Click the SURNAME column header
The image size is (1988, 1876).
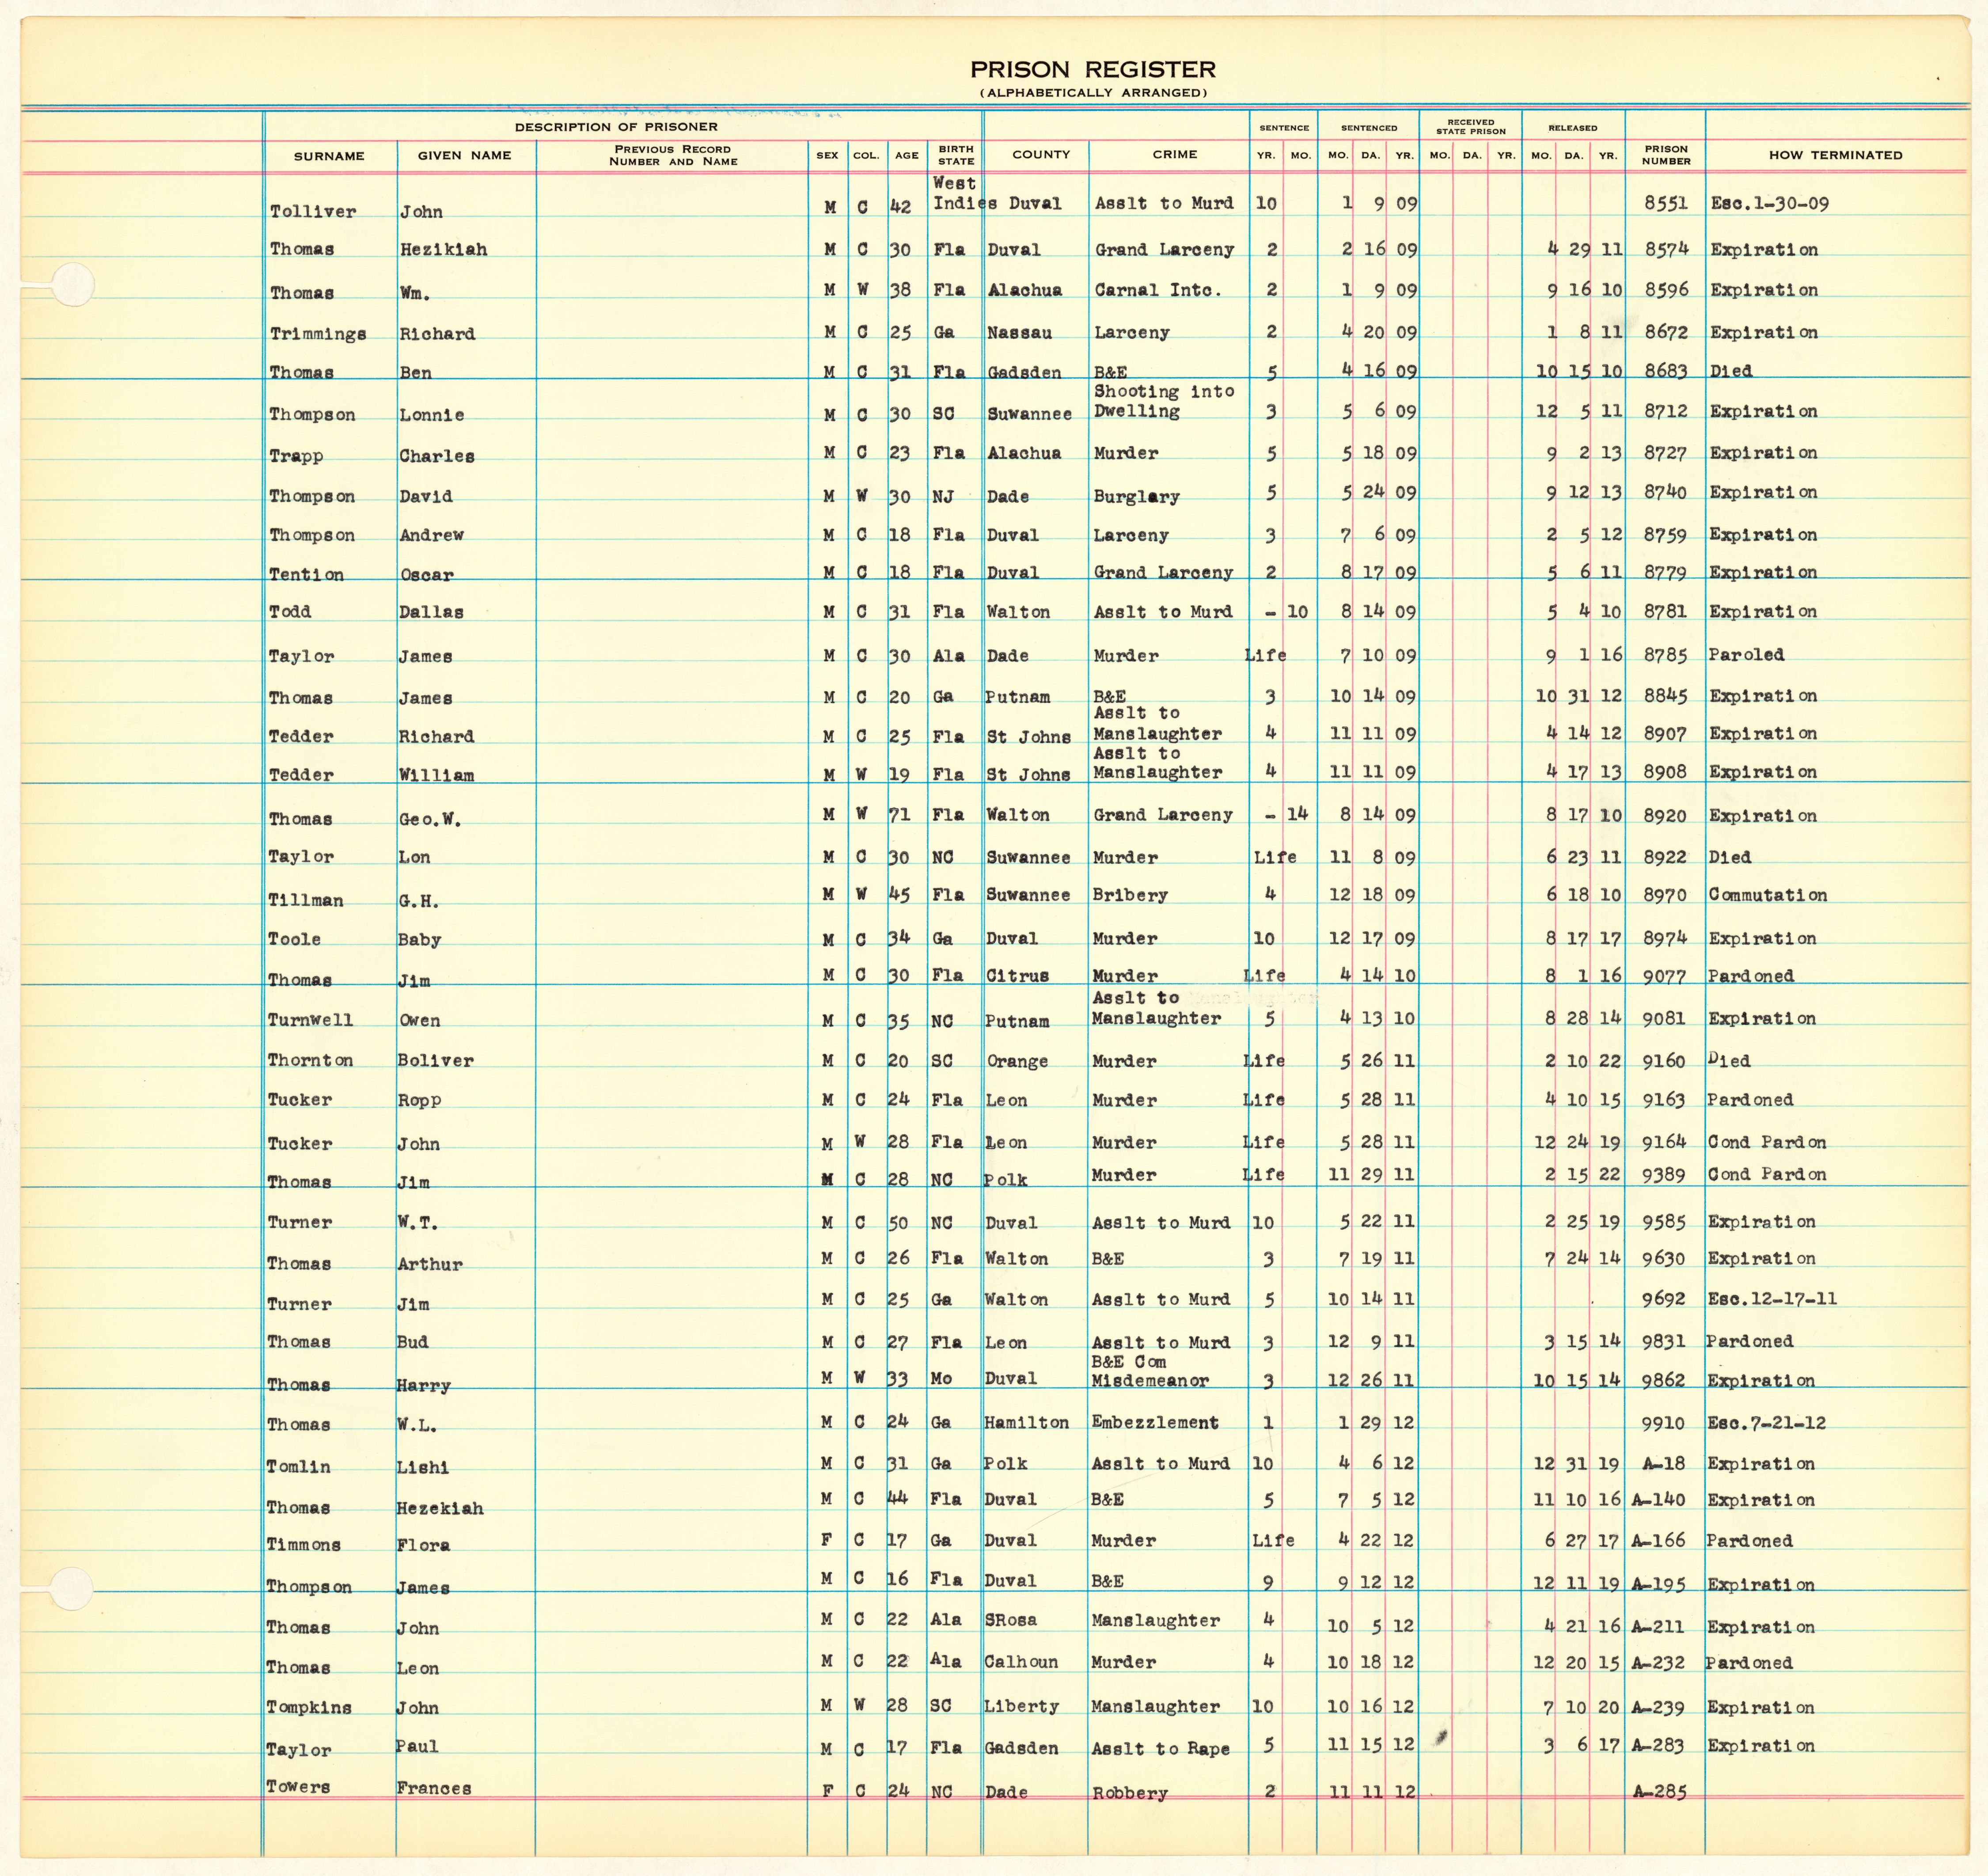pyautogui.click(x=329, y=156)
